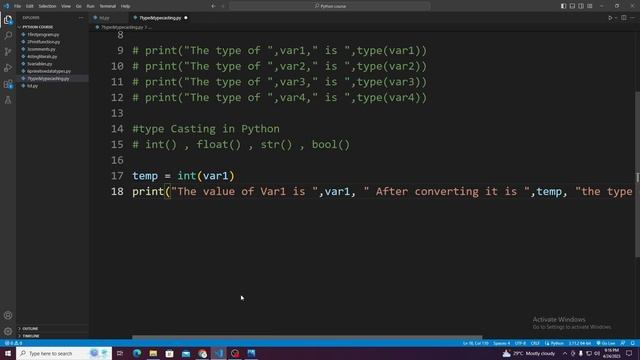Open the Run menu

coord(91,6)
